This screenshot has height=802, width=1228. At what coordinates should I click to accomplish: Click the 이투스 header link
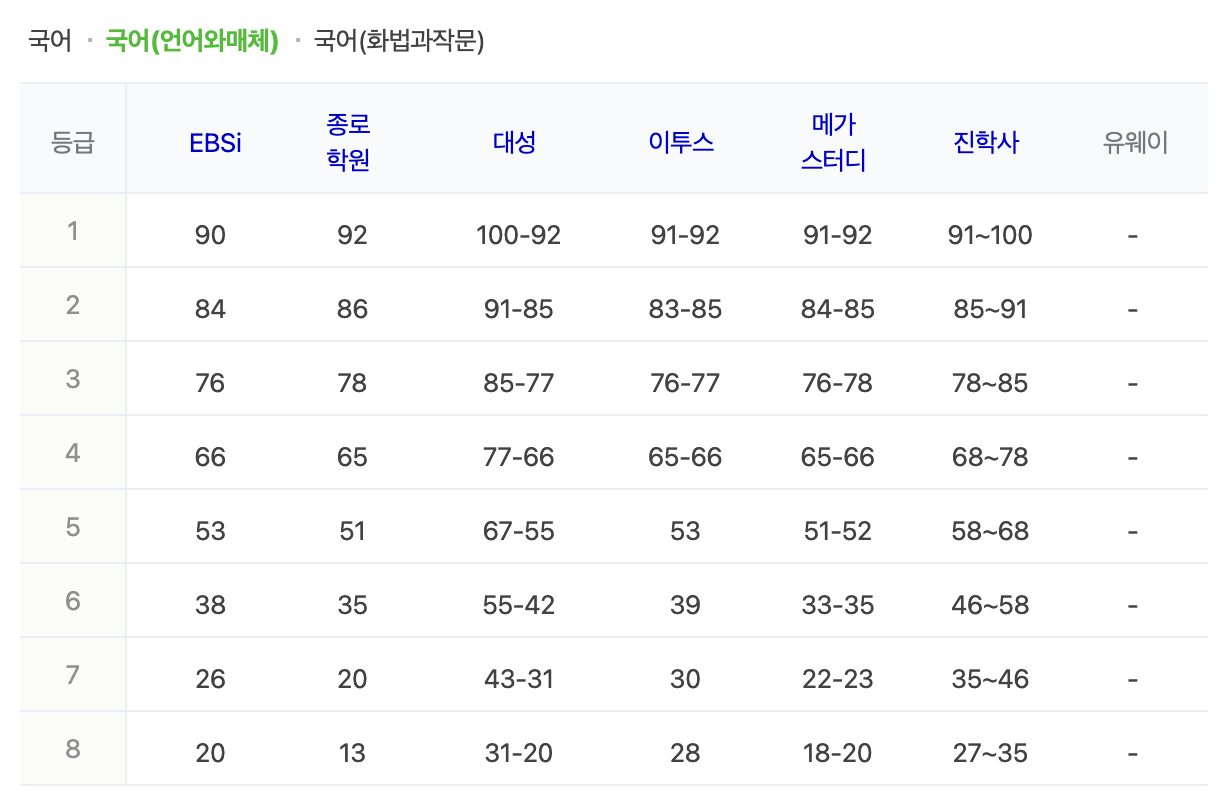683,142
